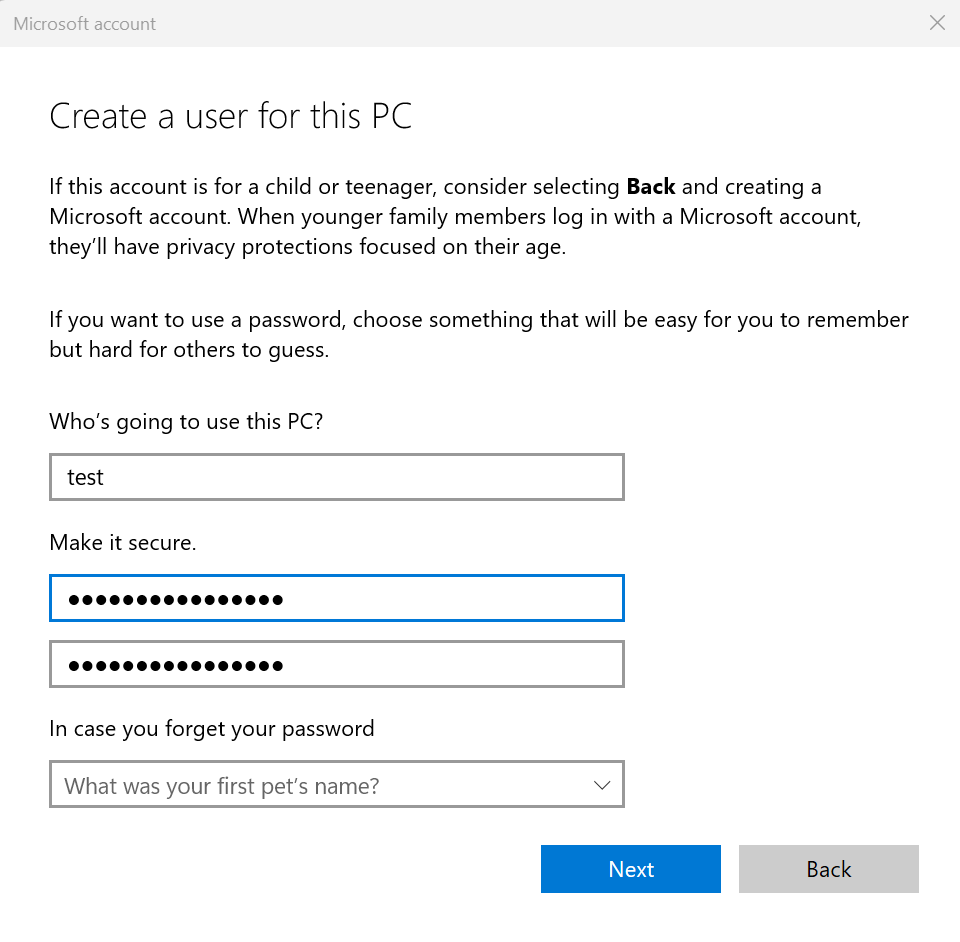Click the Back button

(x=828, y=869)
